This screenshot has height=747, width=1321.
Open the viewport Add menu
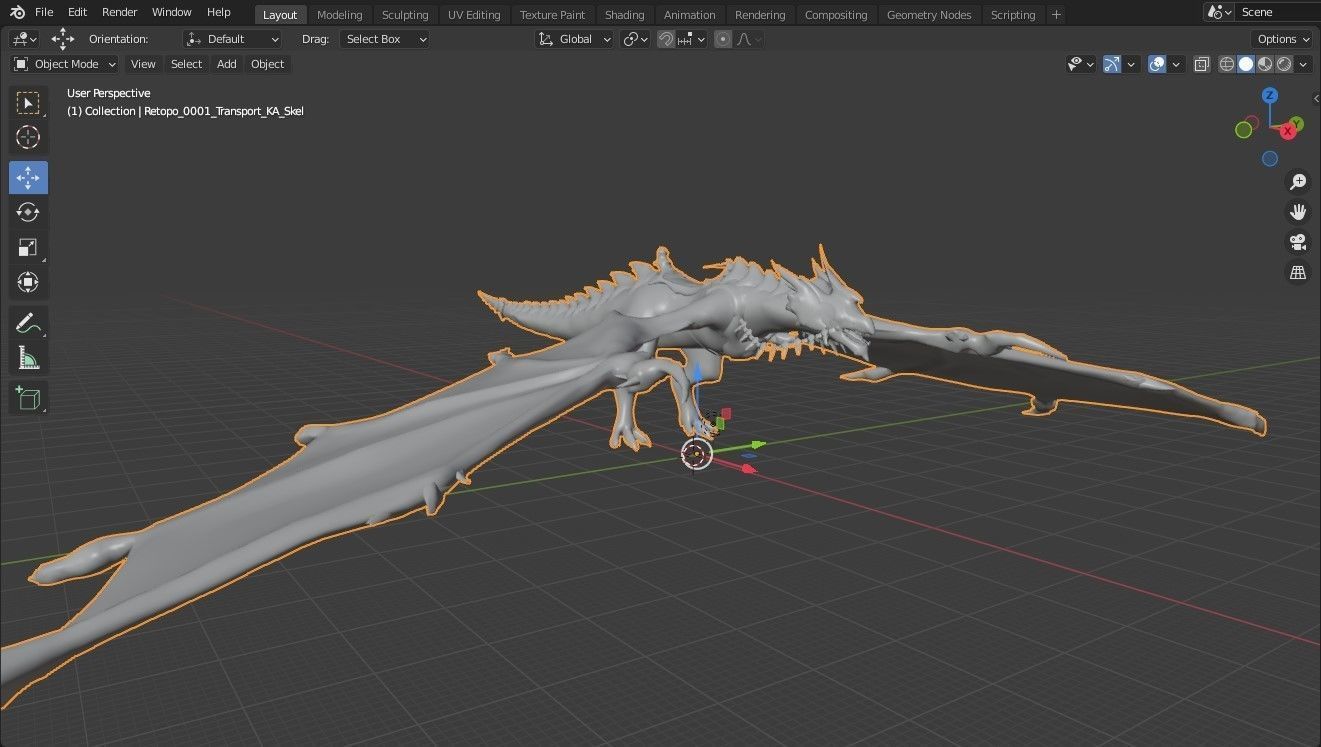(227, 64)
